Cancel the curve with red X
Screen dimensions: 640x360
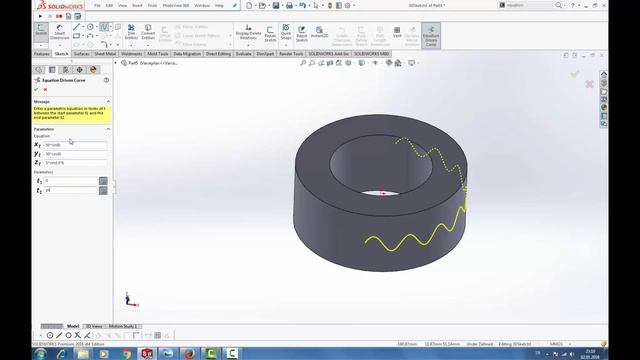coord(45,89)
